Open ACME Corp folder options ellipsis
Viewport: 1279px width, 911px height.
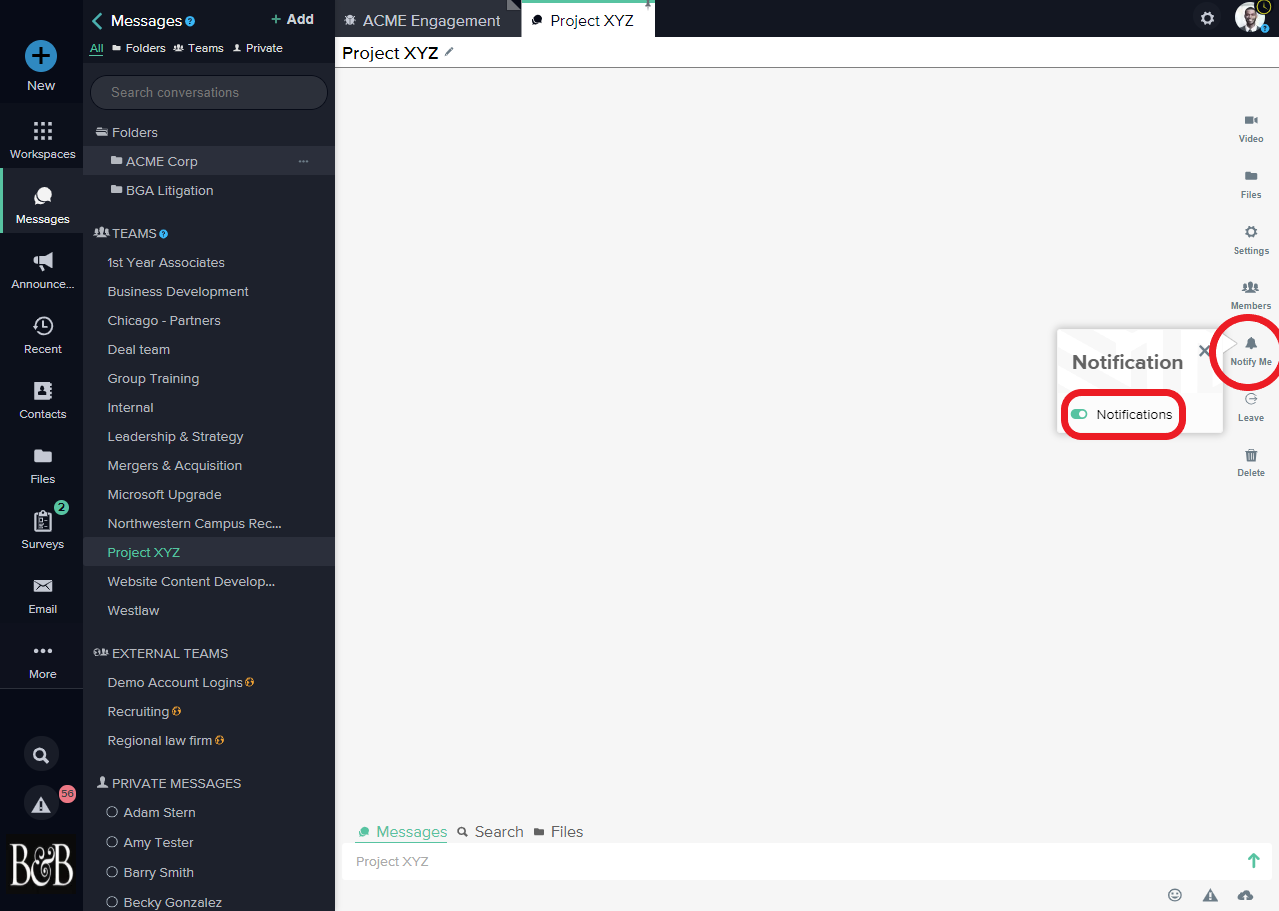pos(304,161)
